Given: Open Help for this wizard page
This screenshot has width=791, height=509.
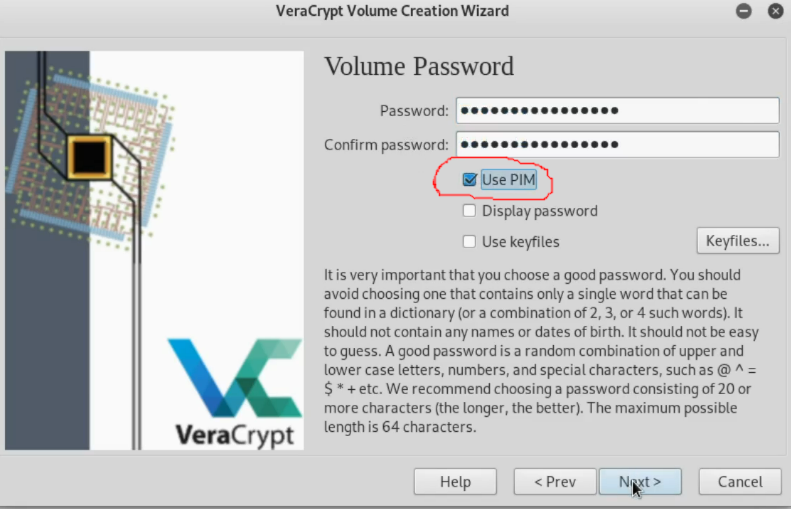Looking at the screenshot, I should 455,482.
